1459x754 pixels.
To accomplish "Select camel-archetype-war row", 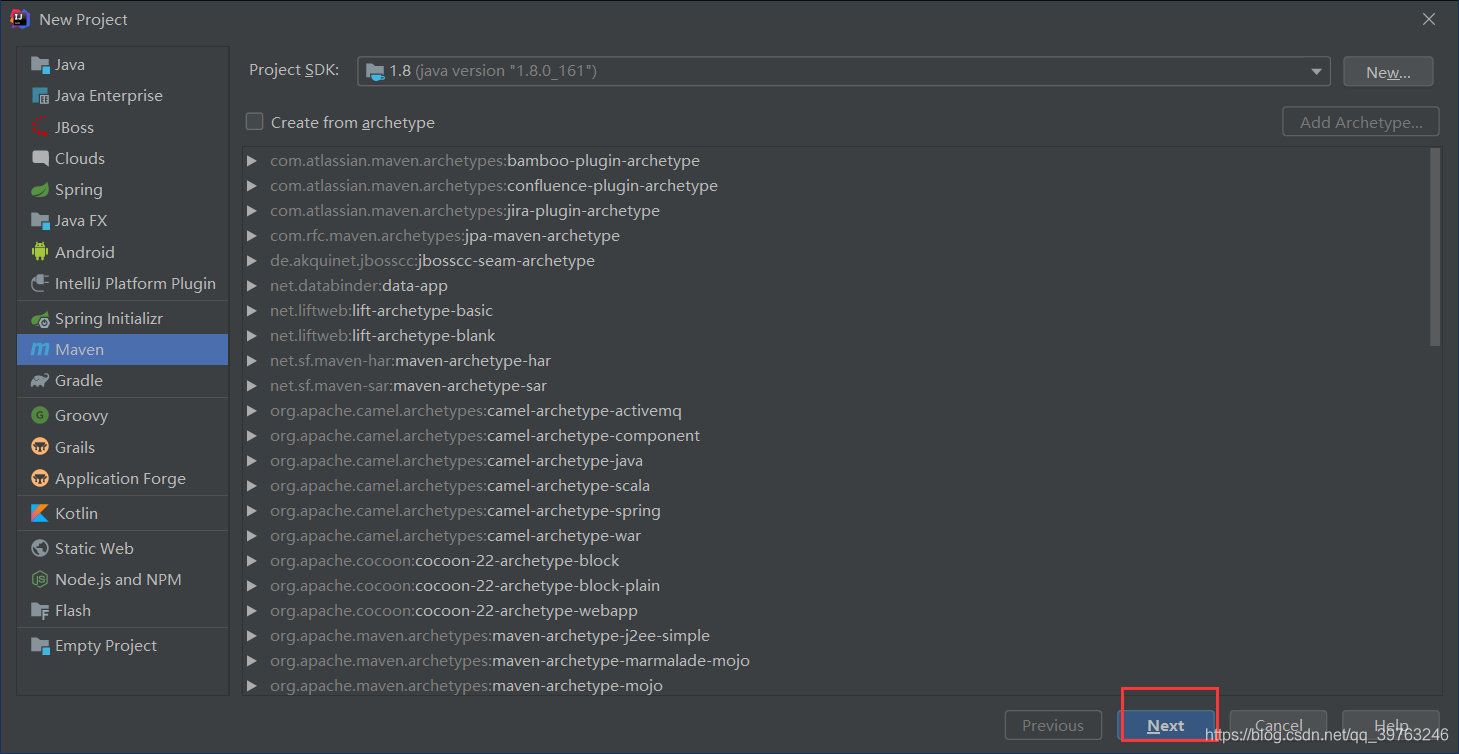I will tap(836, 536).
